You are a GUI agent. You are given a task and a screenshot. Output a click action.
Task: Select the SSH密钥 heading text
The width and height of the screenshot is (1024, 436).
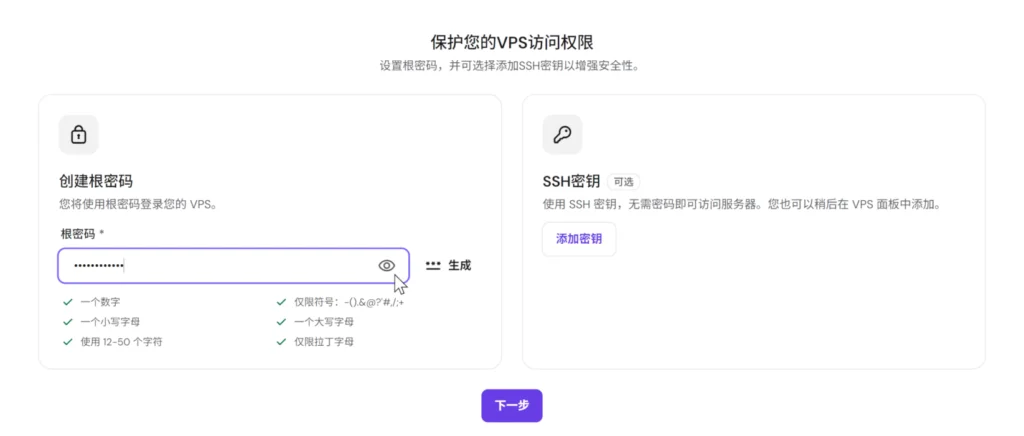point(571,181)
